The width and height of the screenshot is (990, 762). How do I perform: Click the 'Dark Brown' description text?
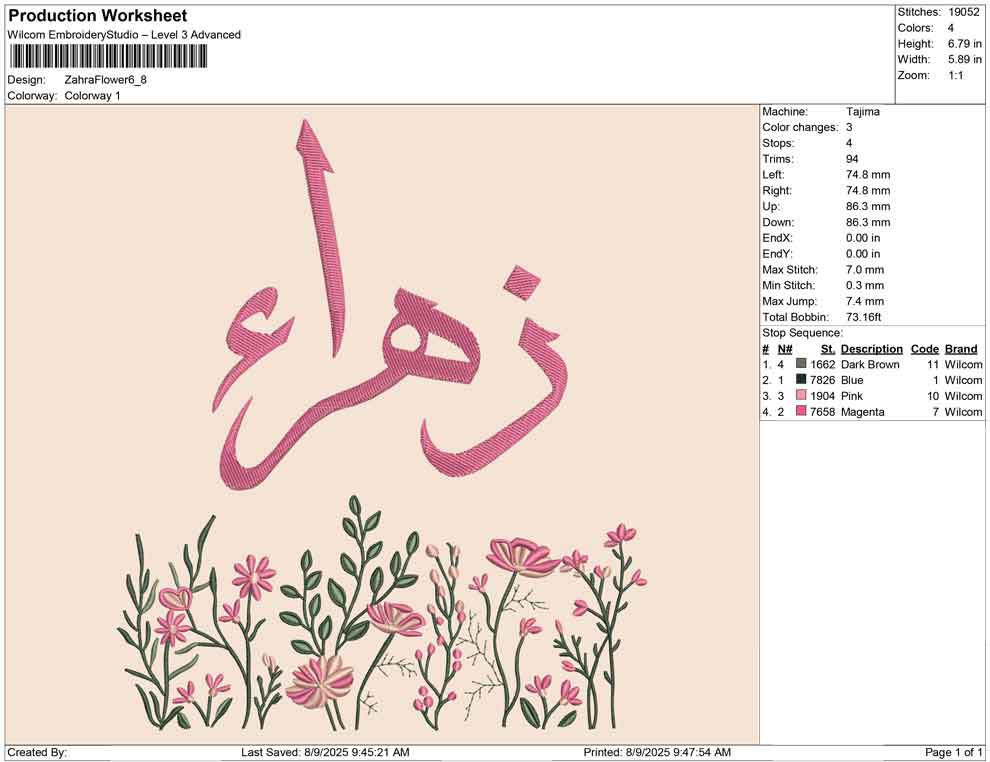pos(870,364)
